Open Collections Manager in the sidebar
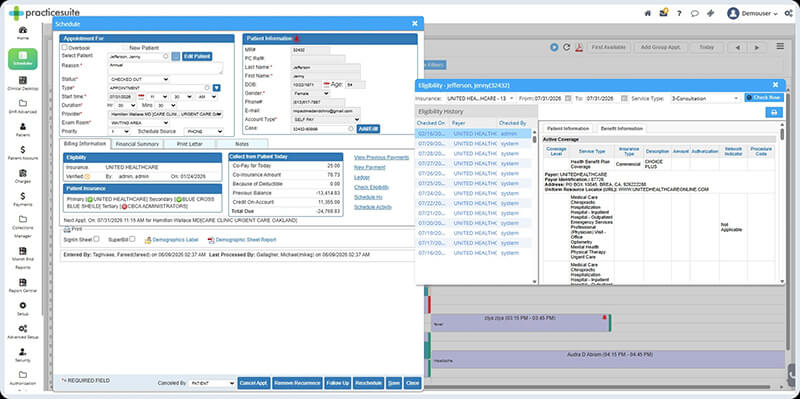 click(x=22, y=227)
